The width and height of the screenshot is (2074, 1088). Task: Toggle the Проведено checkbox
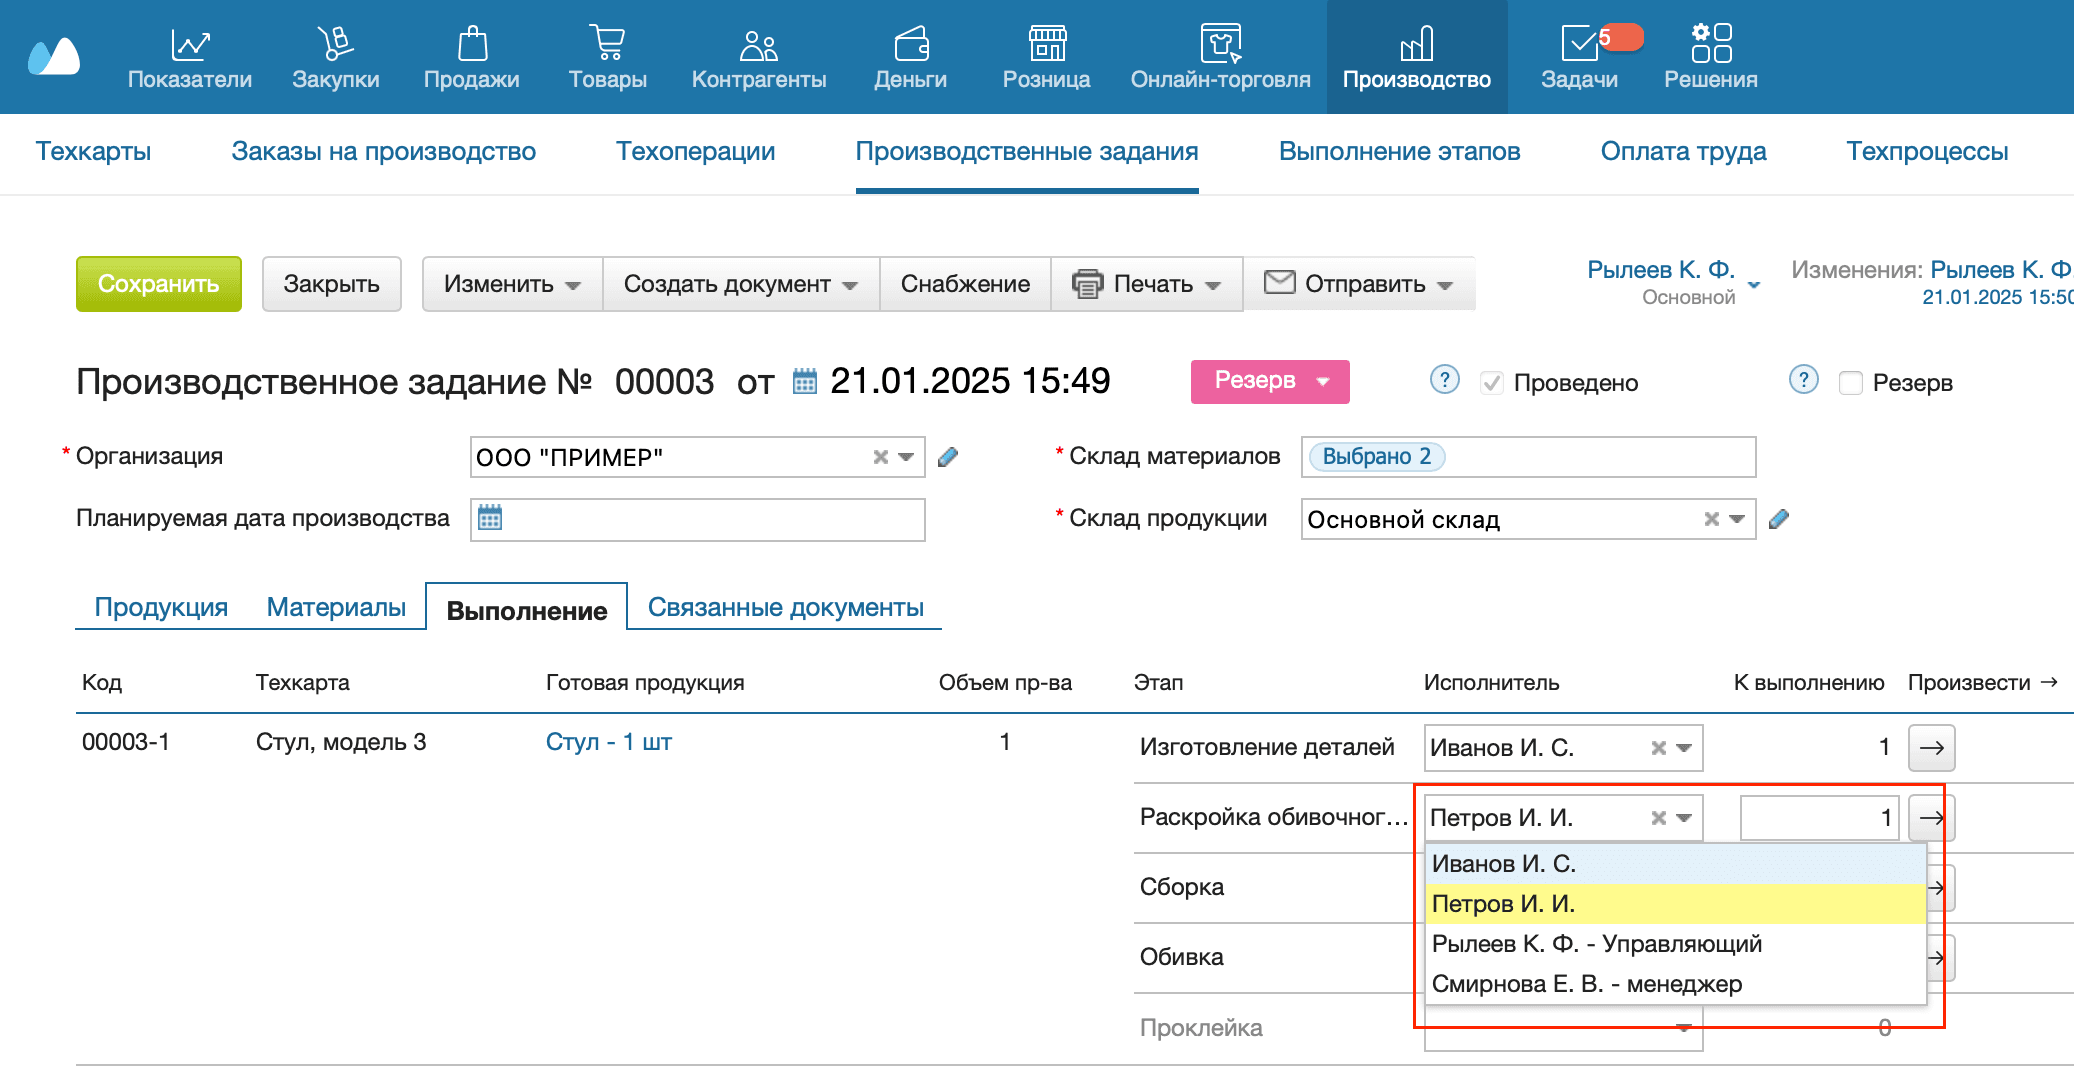[x=1491, y=383]
